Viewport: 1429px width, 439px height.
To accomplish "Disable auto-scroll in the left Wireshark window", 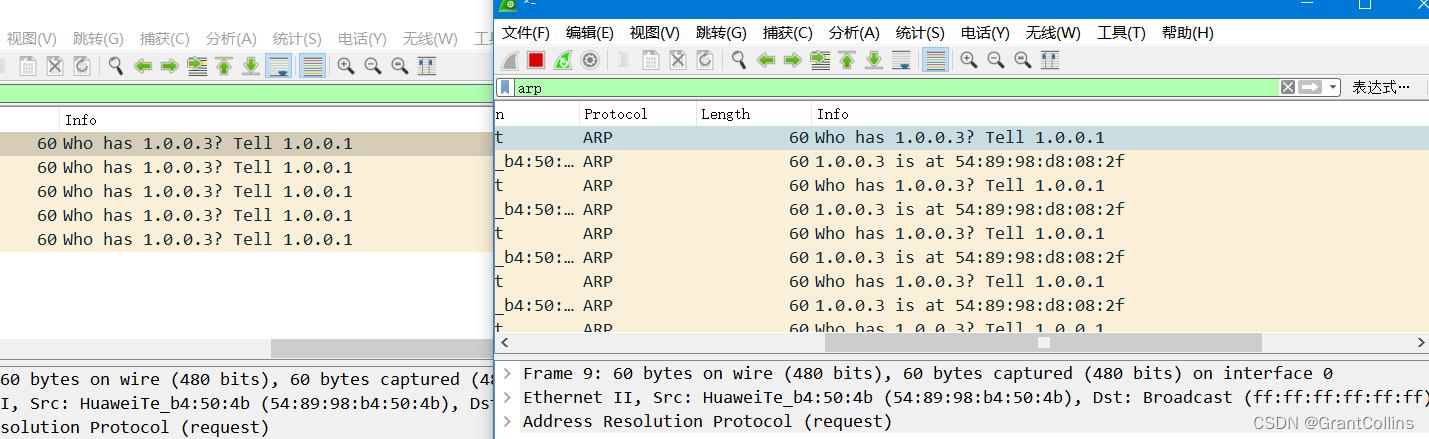I will coord(279,66).
